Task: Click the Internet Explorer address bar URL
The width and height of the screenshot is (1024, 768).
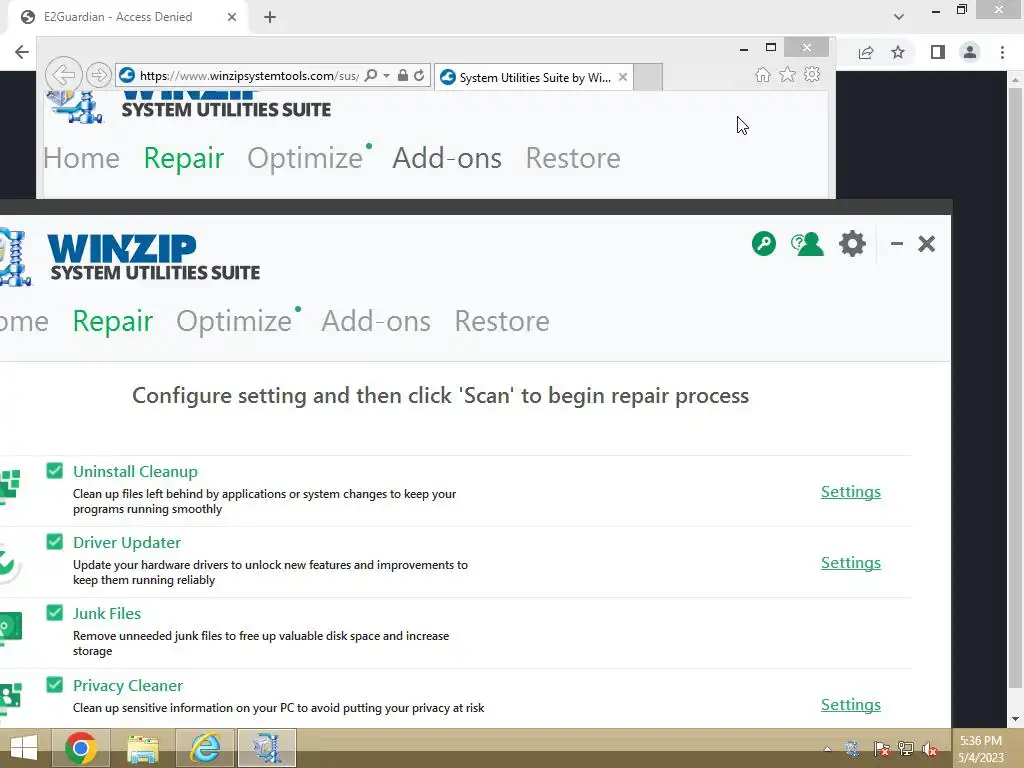Action: (248, 76)
